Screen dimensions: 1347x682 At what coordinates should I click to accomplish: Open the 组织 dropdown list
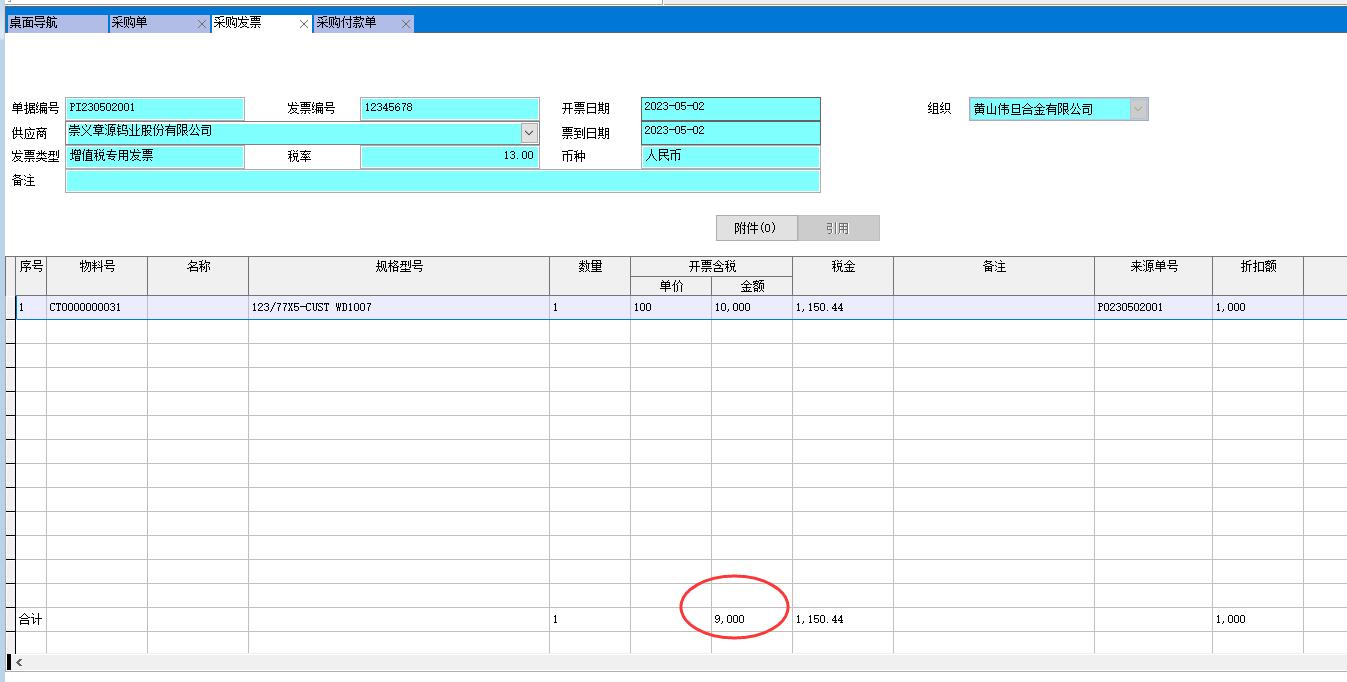pos(1138,109)
